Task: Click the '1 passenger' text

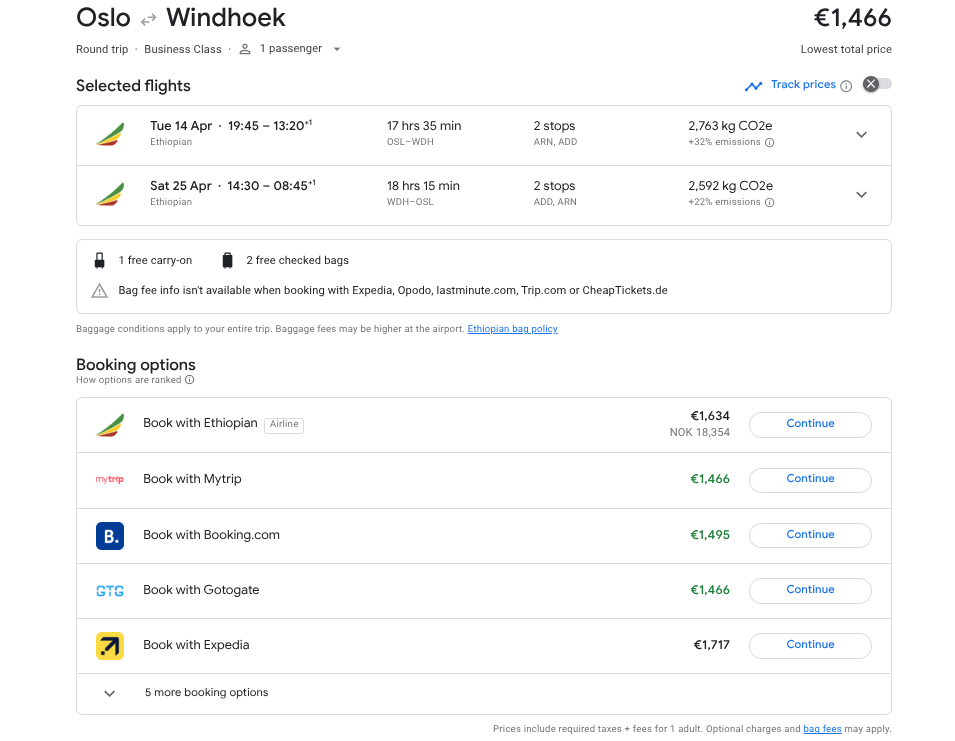Action: click(x=291, y=49)
